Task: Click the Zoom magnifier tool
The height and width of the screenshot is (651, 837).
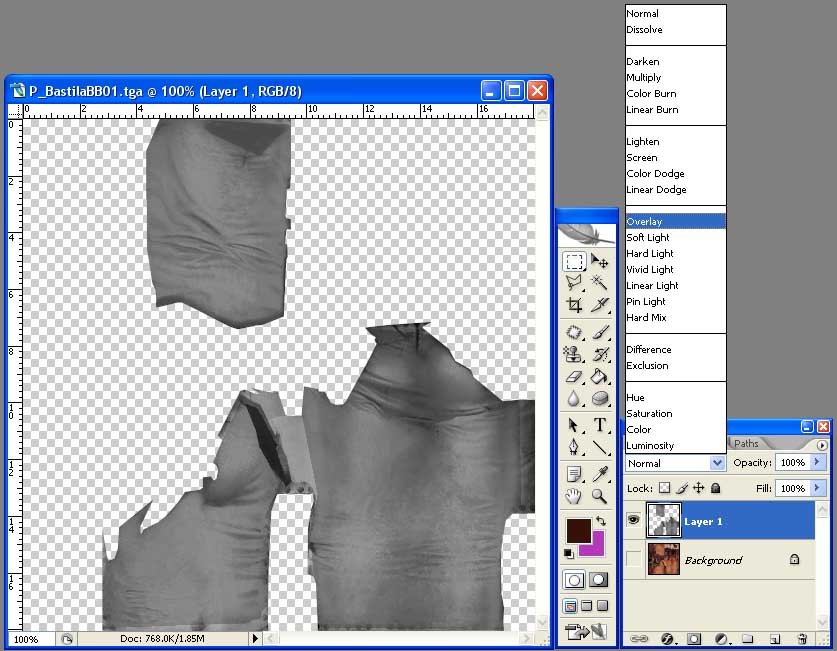Action: pos(600,496)
